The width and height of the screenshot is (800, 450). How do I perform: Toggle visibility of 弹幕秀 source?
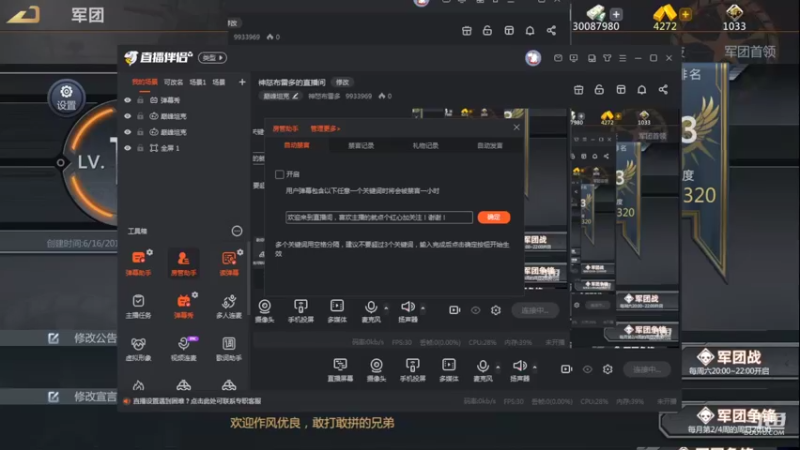128,101
